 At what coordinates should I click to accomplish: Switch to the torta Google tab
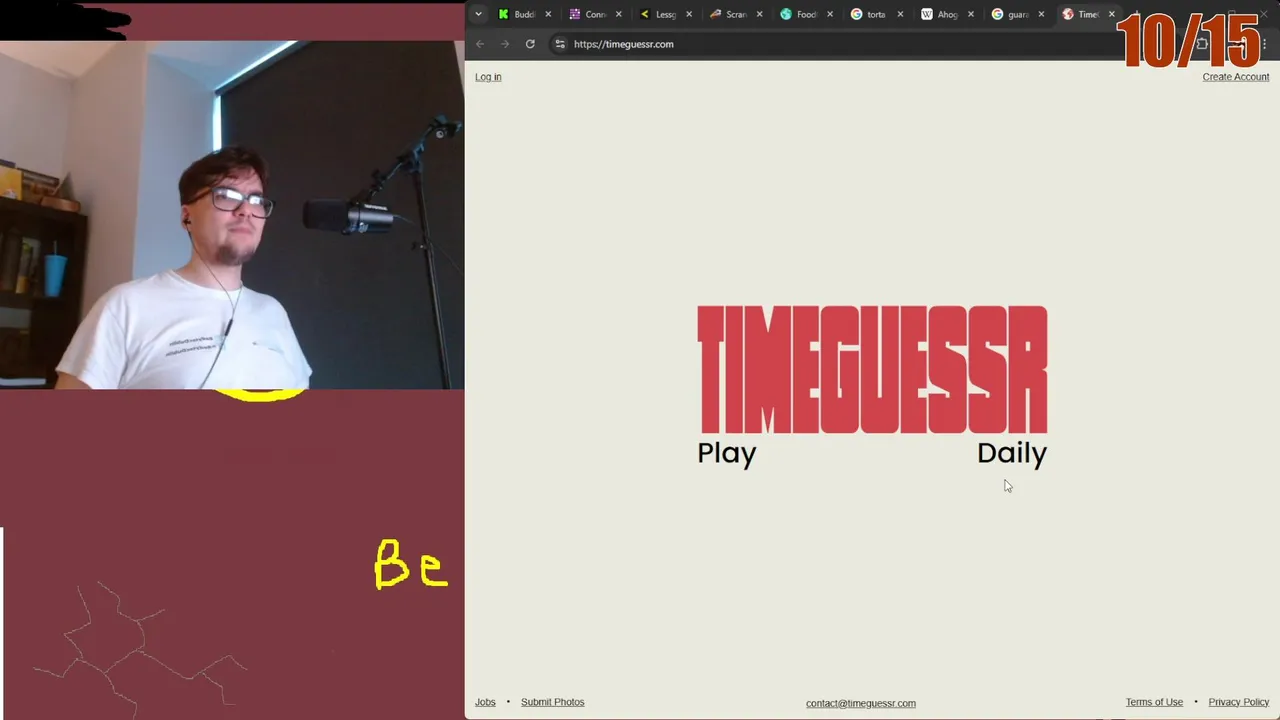point(876,14)
